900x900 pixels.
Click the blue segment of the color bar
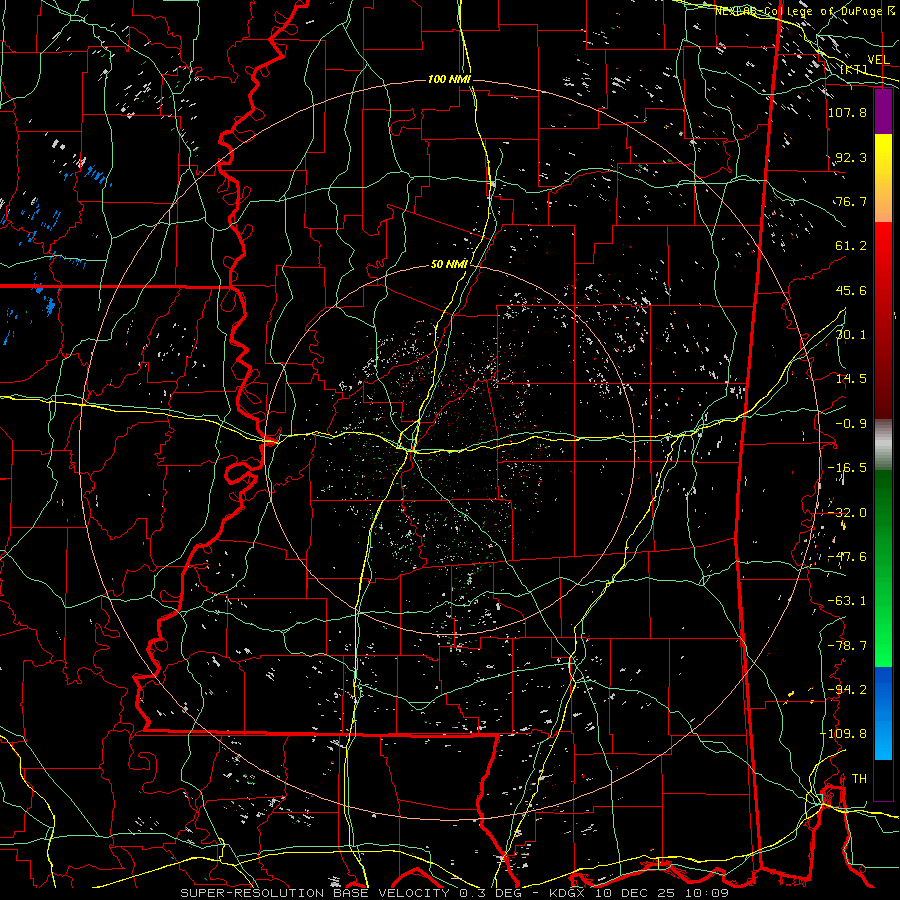(x=883, y=713)
